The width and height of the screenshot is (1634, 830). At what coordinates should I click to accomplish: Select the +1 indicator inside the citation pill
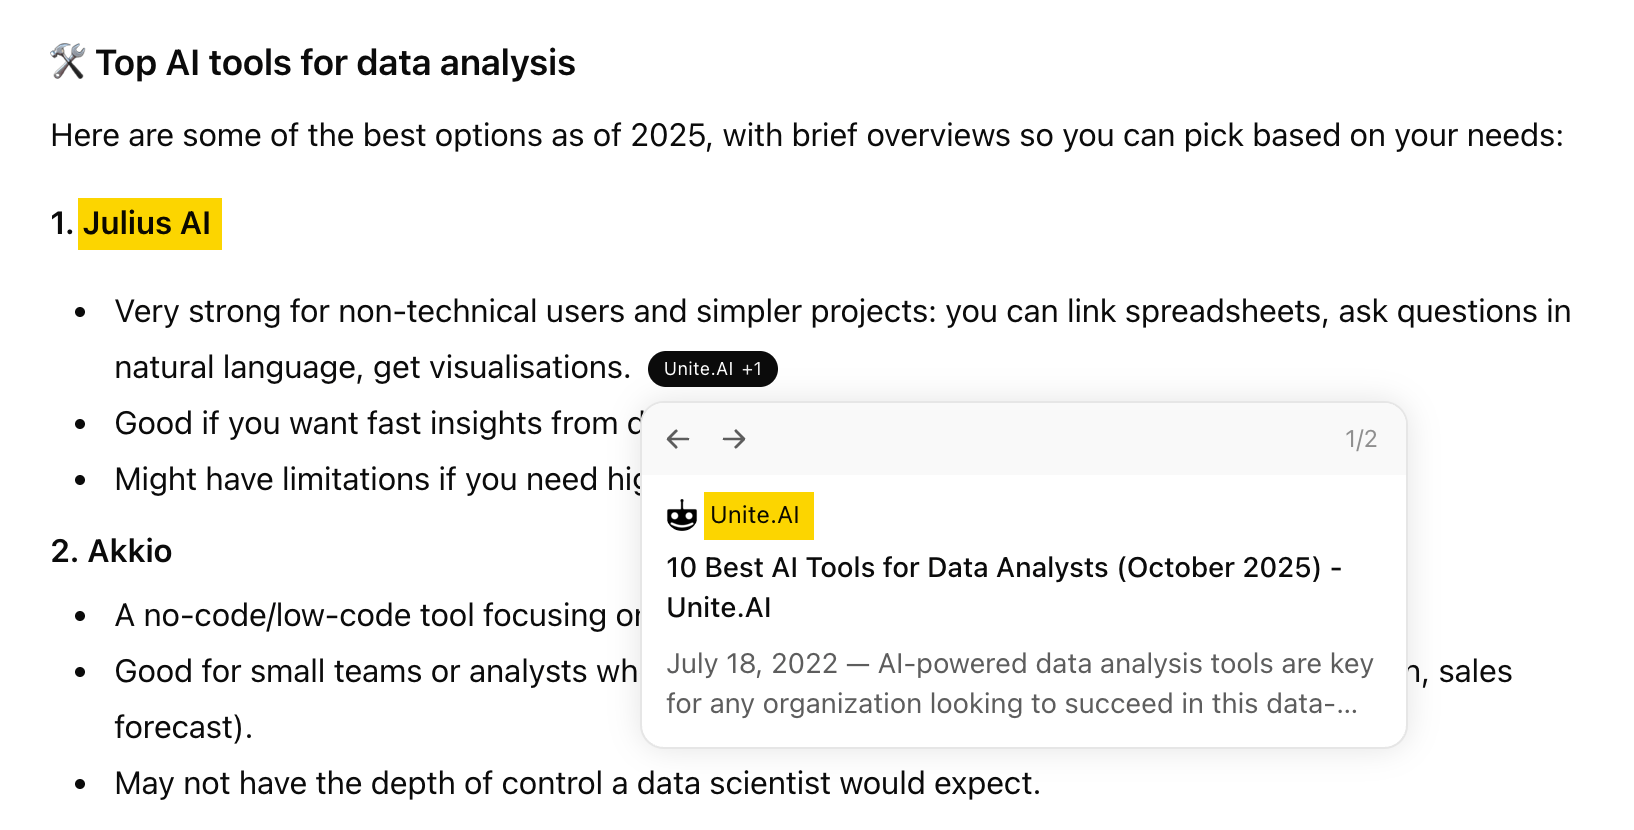pyautogui.click(x=753, y=369)
